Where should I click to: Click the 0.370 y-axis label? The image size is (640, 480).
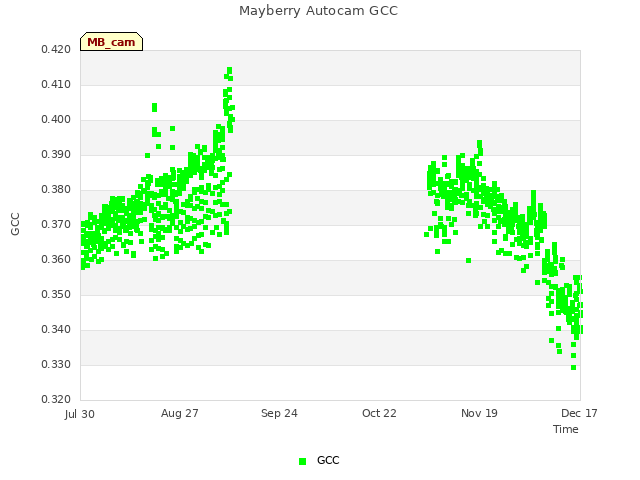click(x=56, y=224)
